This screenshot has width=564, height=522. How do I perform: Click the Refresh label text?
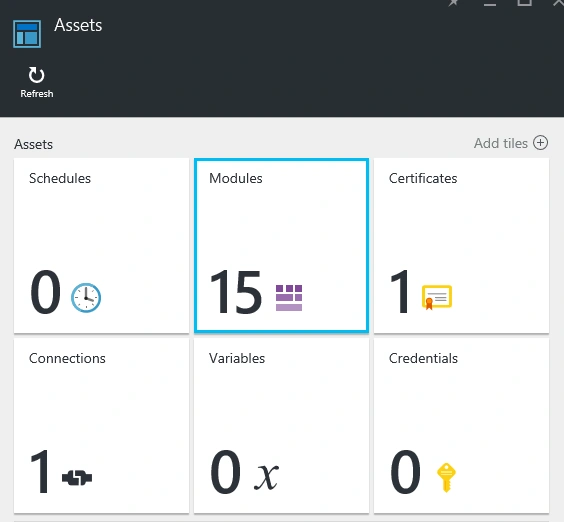37,94
